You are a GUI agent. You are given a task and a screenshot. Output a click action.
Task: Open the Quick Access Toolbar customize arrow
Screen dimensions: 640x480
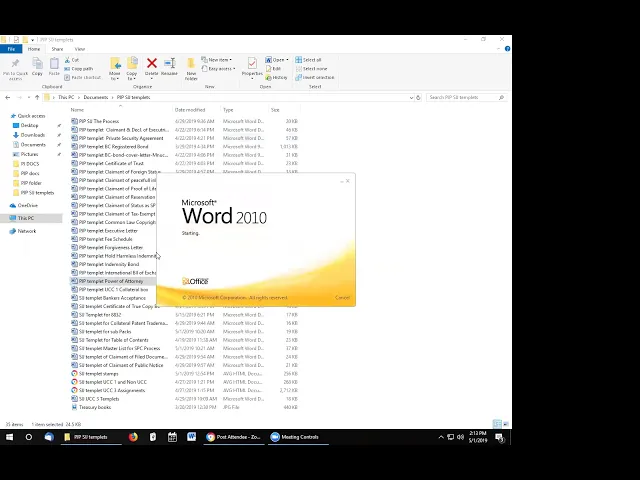click(32, 40)
